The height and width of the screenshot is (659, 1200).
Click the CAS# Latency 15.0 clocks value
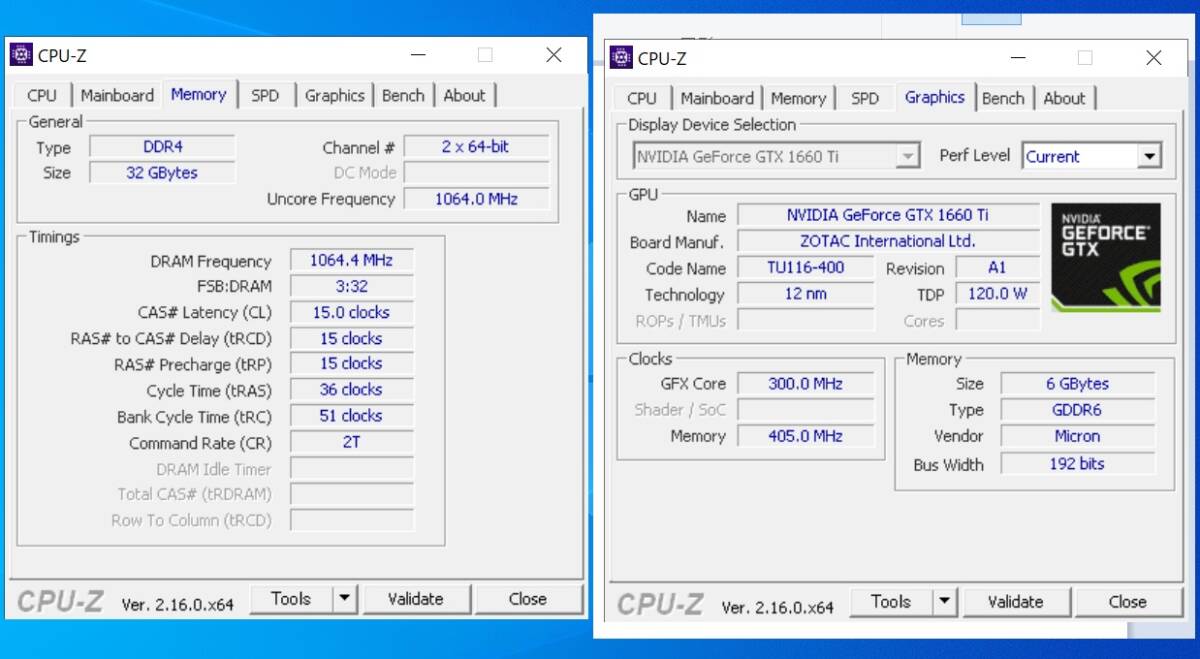351,312
